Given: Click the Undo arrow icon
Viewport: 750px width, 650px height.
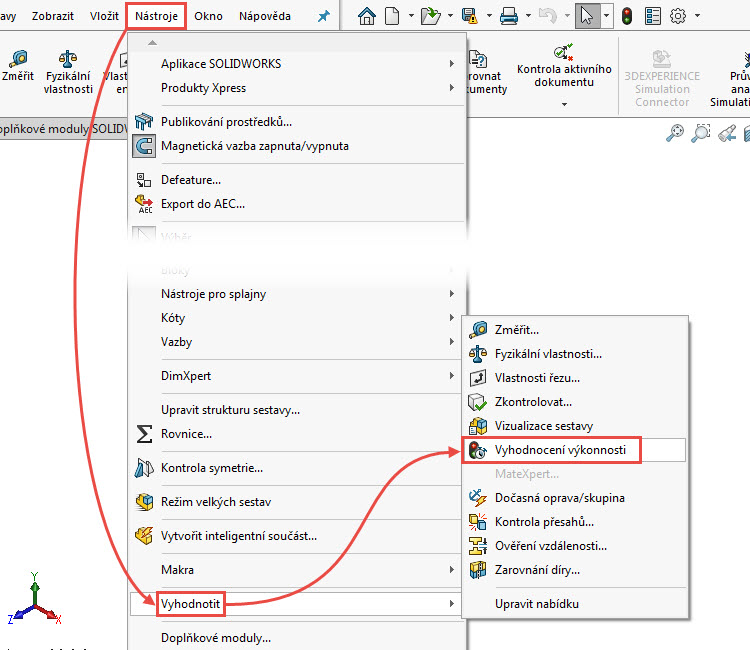Looking at the screenshot, I should coord(548,16).
